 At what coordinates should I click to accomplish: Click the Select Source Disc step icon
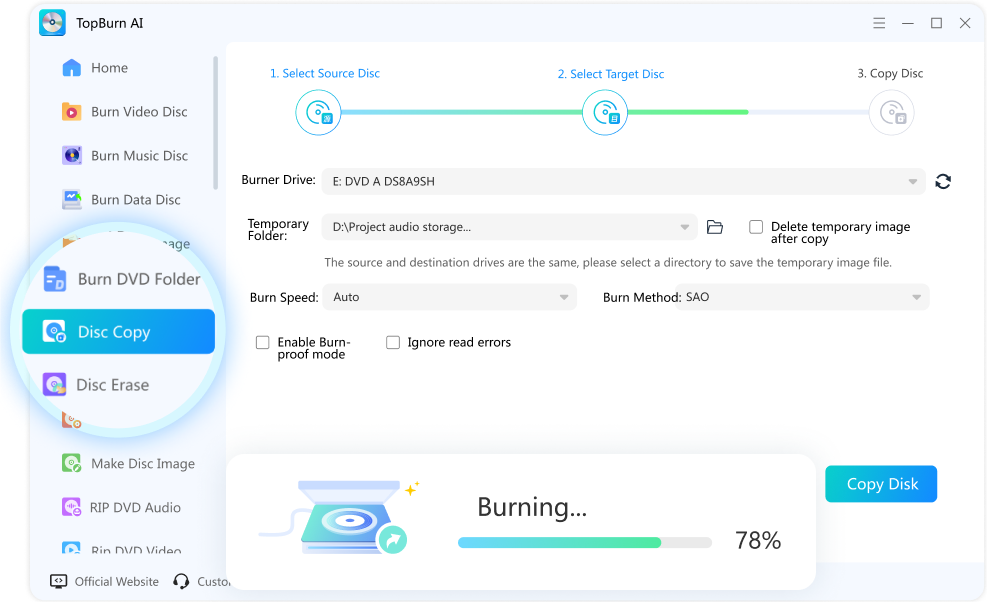click(x=318, y=113)
